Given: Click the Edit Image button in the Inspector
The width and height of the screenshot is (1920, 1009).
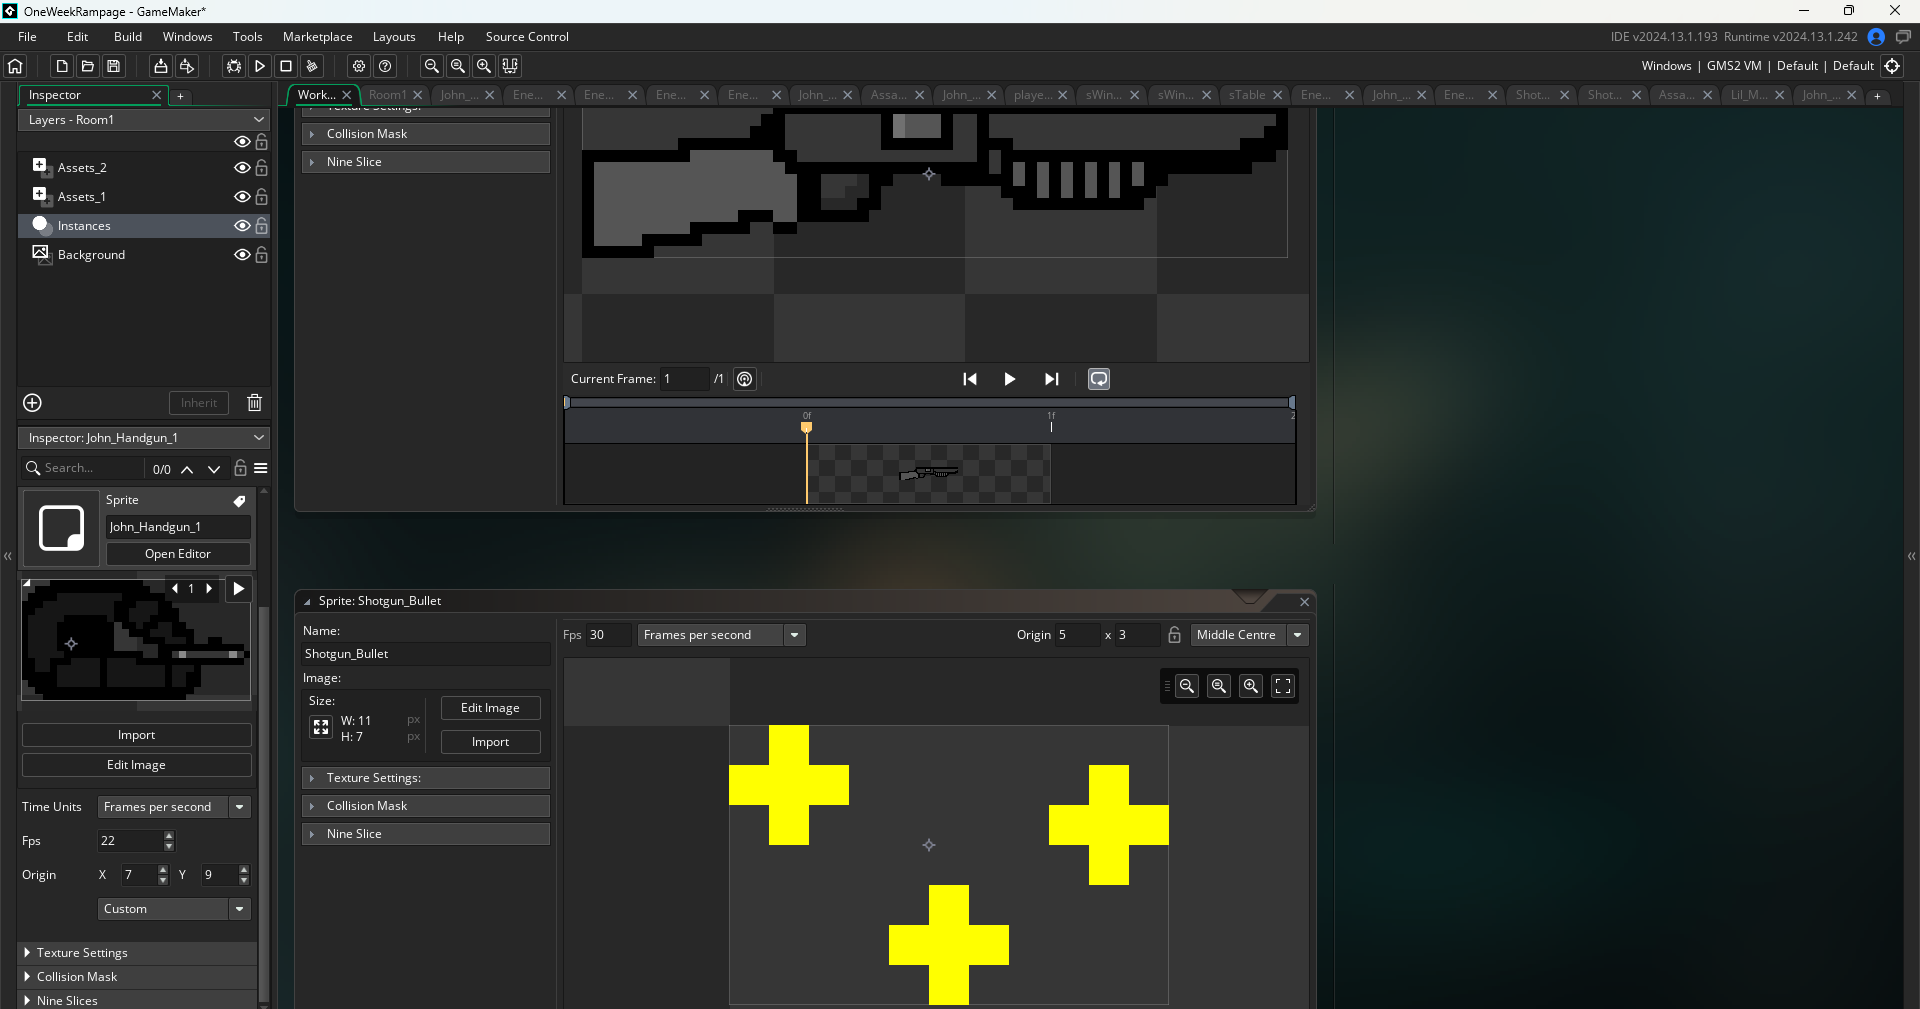Looking at the screenshot, I should pos(137,765).
